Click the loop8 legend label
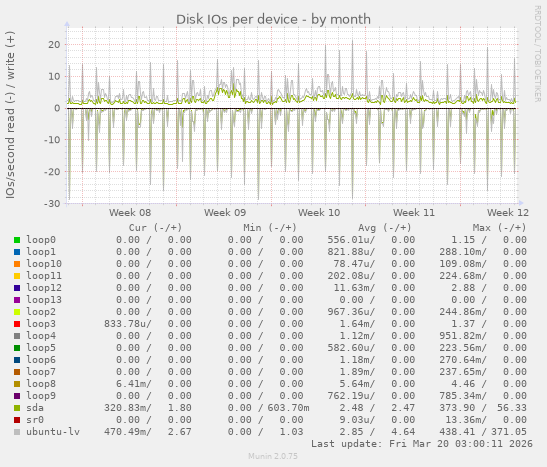Viewport: 547px width, 467px height. (41, 384)
